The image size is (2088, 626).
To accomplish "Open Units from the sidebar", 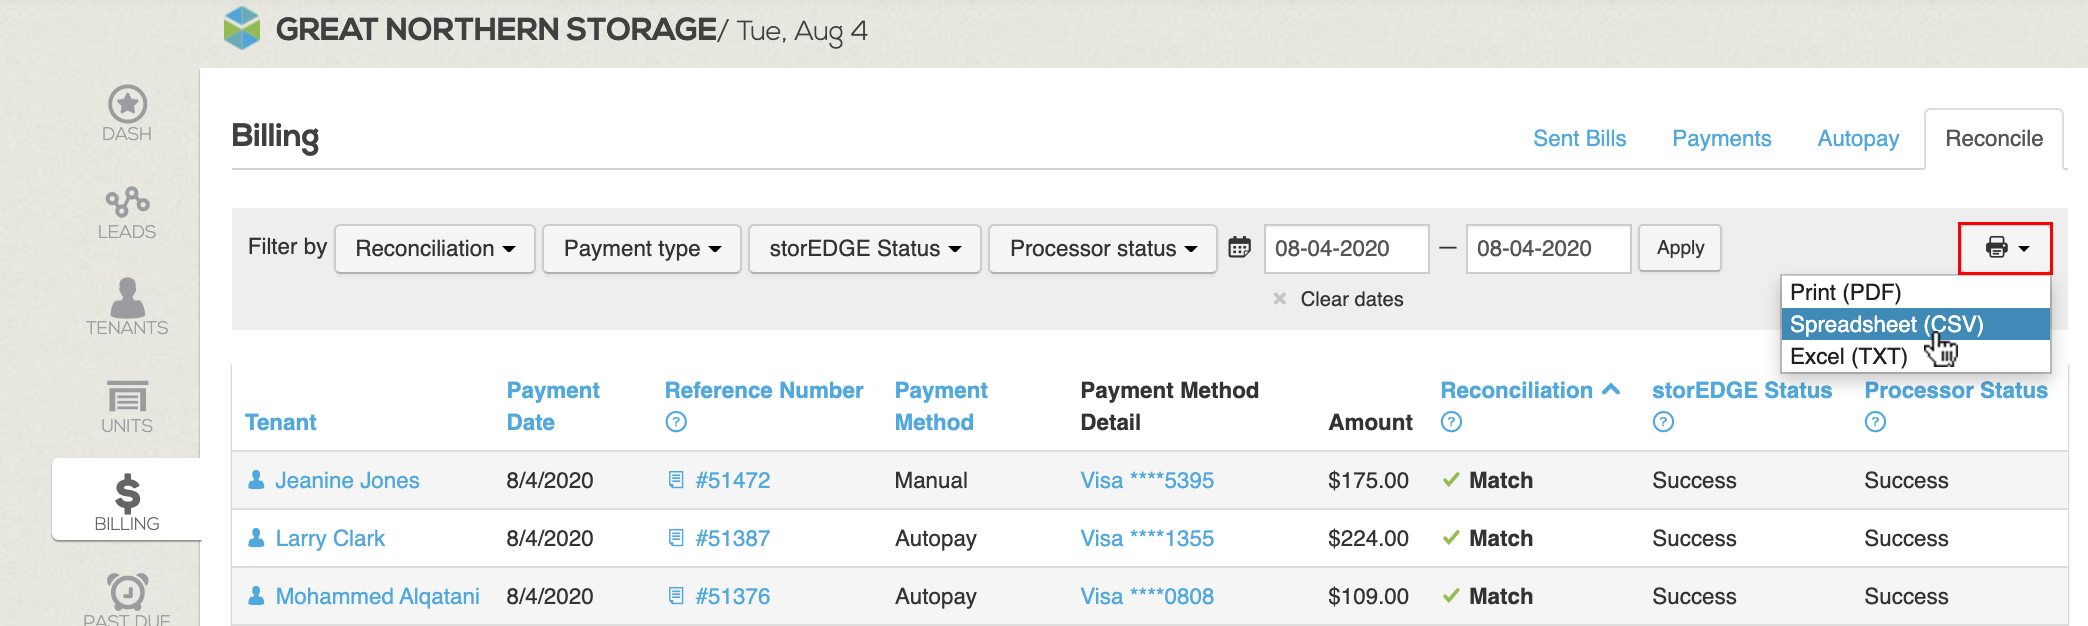I will coord(127,398).
